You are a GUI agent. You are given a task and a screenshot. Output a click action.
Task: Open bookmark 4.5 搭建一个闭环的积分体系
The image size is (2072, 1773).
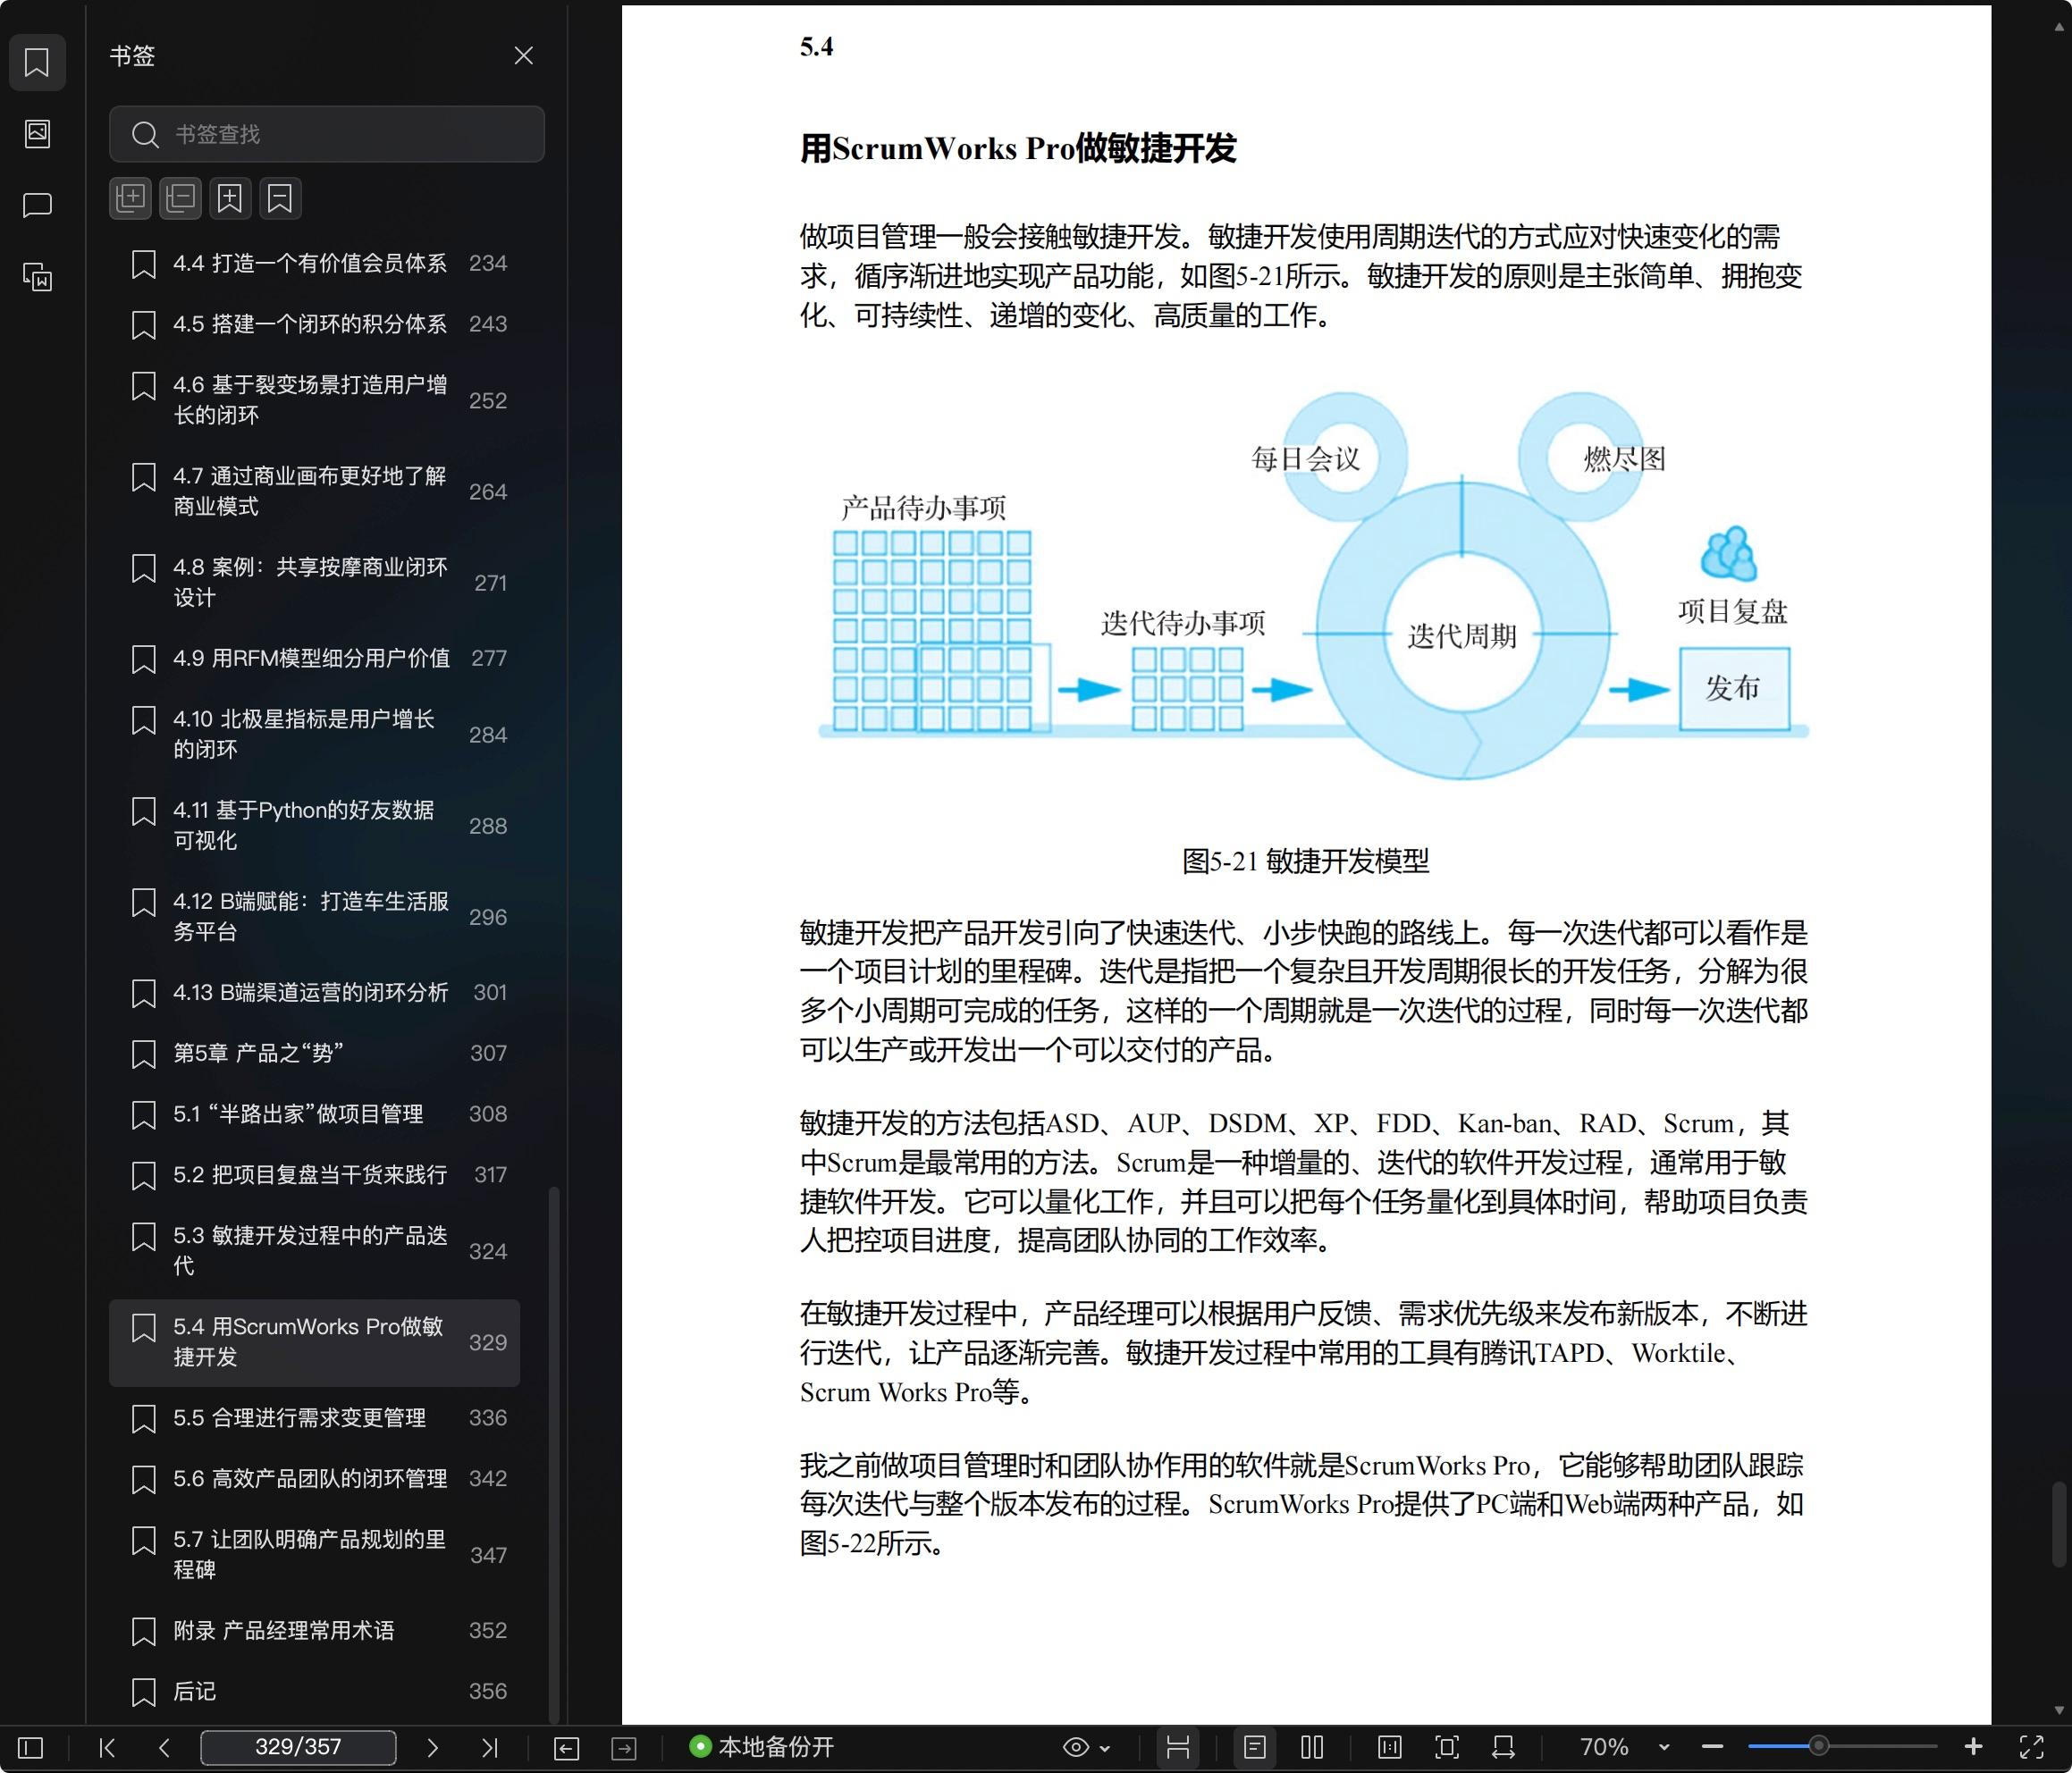point(315,324)
